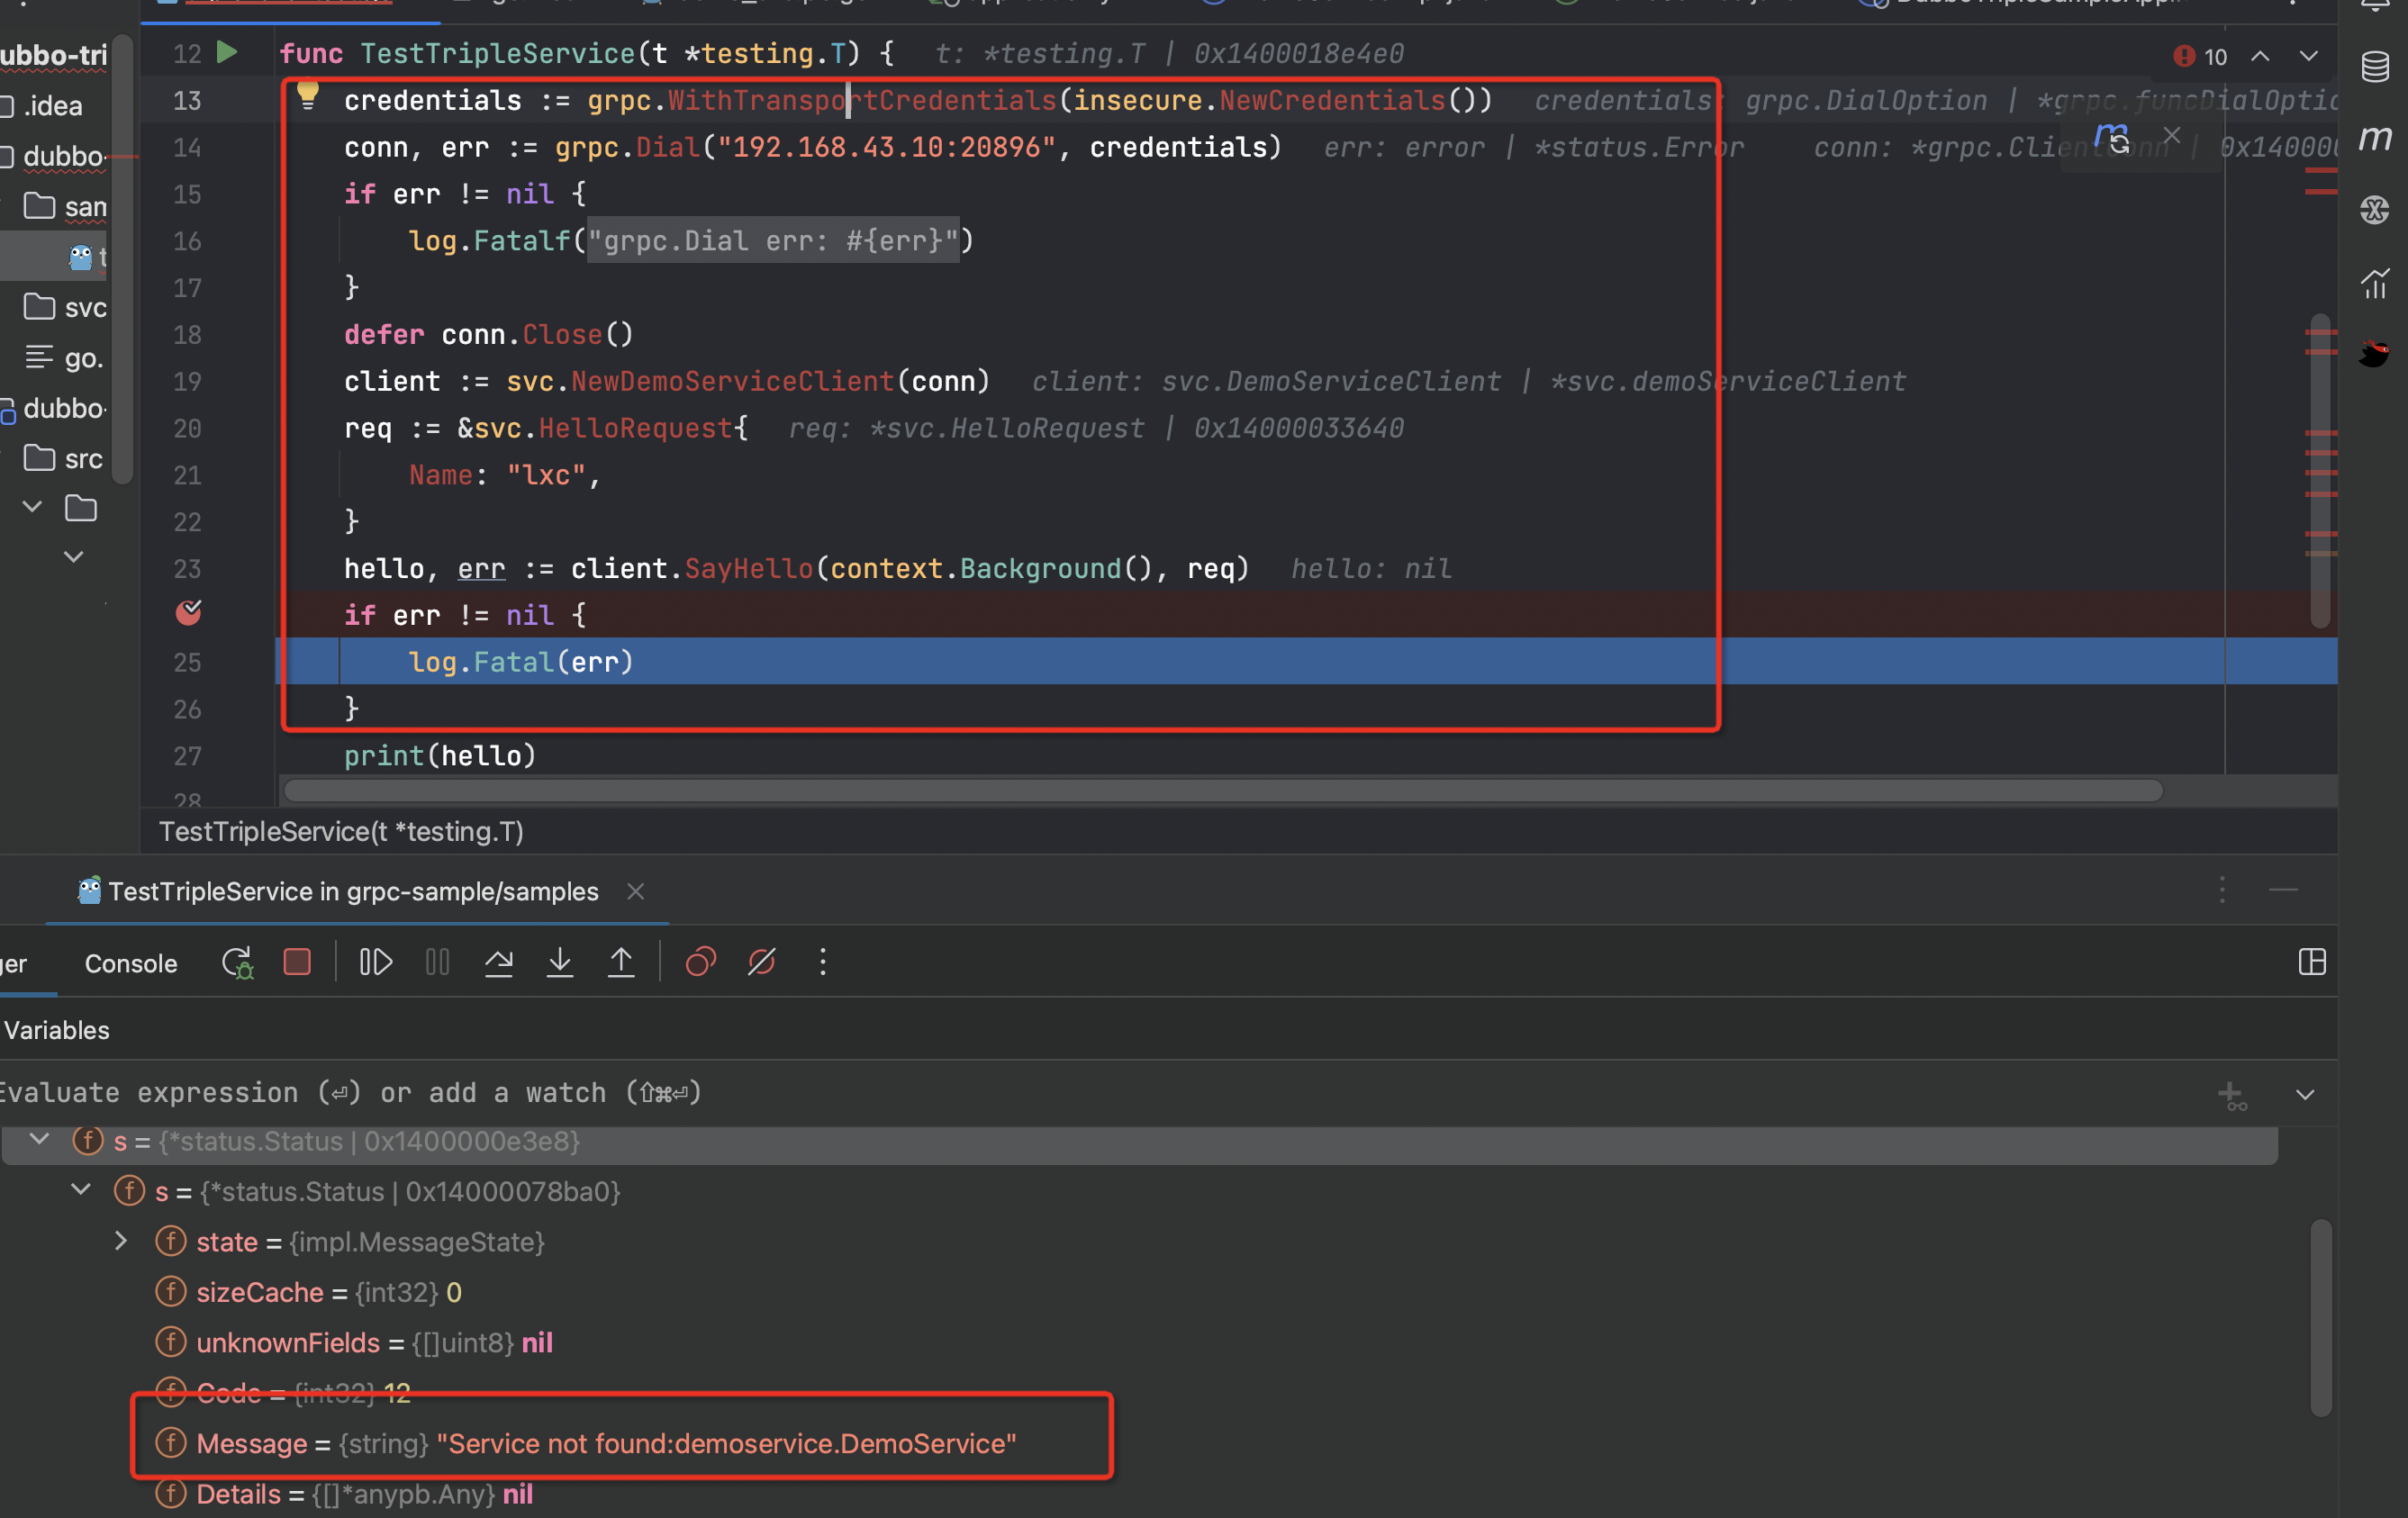Collapse the nested s status.Status node
This screenshot has height=1518, width=2408.
click(x=81, y=1190)
